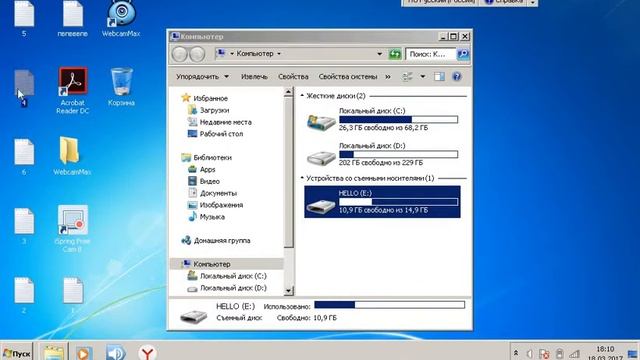Click in the Поиск search field
The height and width of the screenshot is (360, 640).
tap(431, 54)
